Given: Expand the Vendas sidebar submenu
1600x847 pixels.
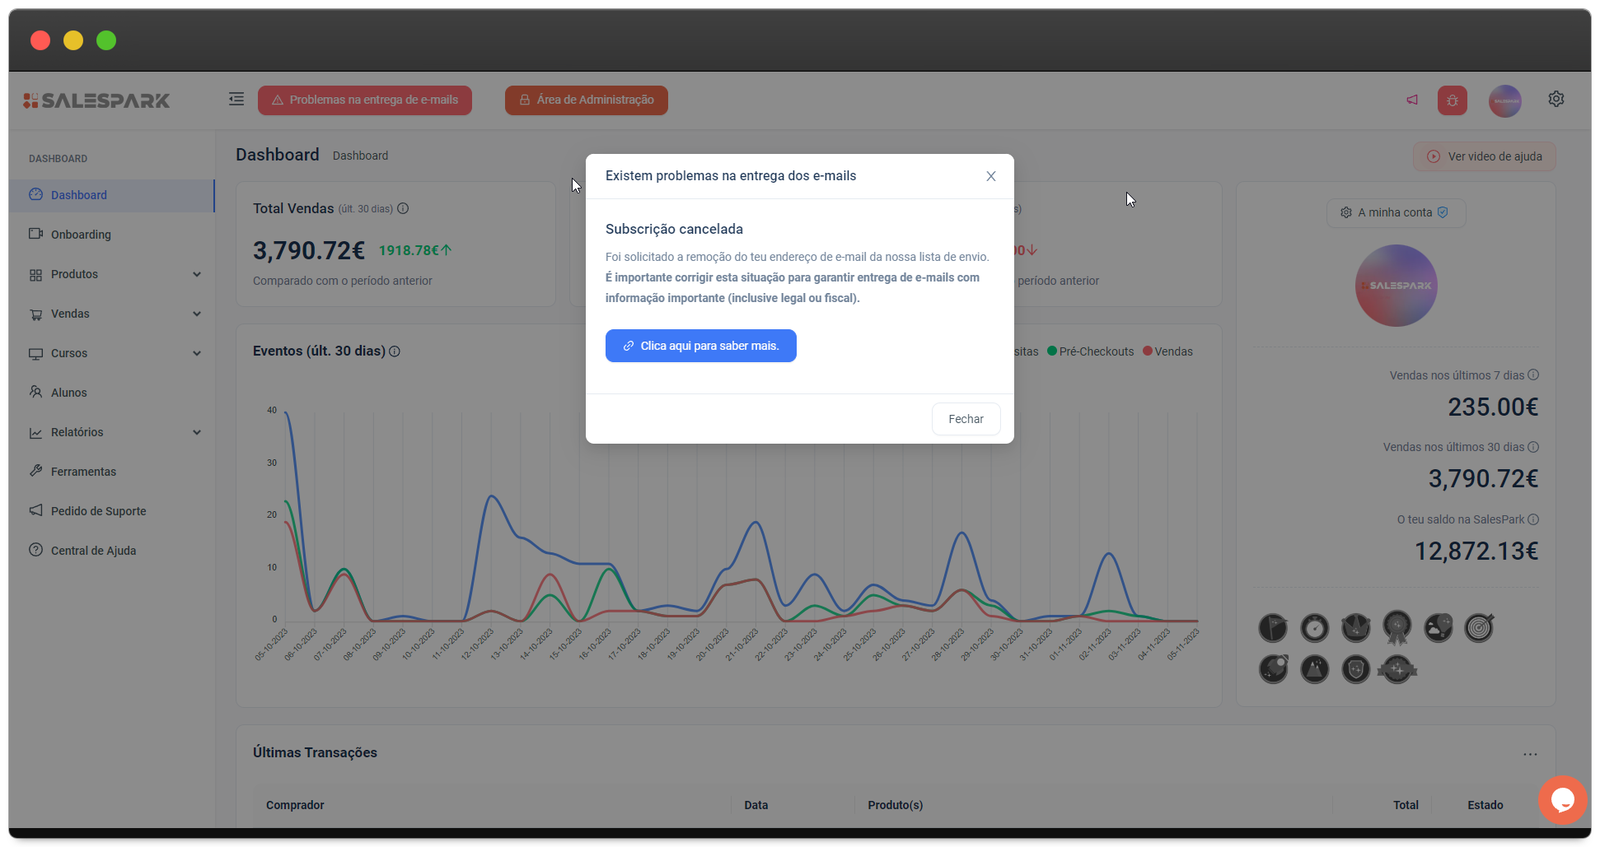Looking at the screenshot, I should [x=115, y=314].
